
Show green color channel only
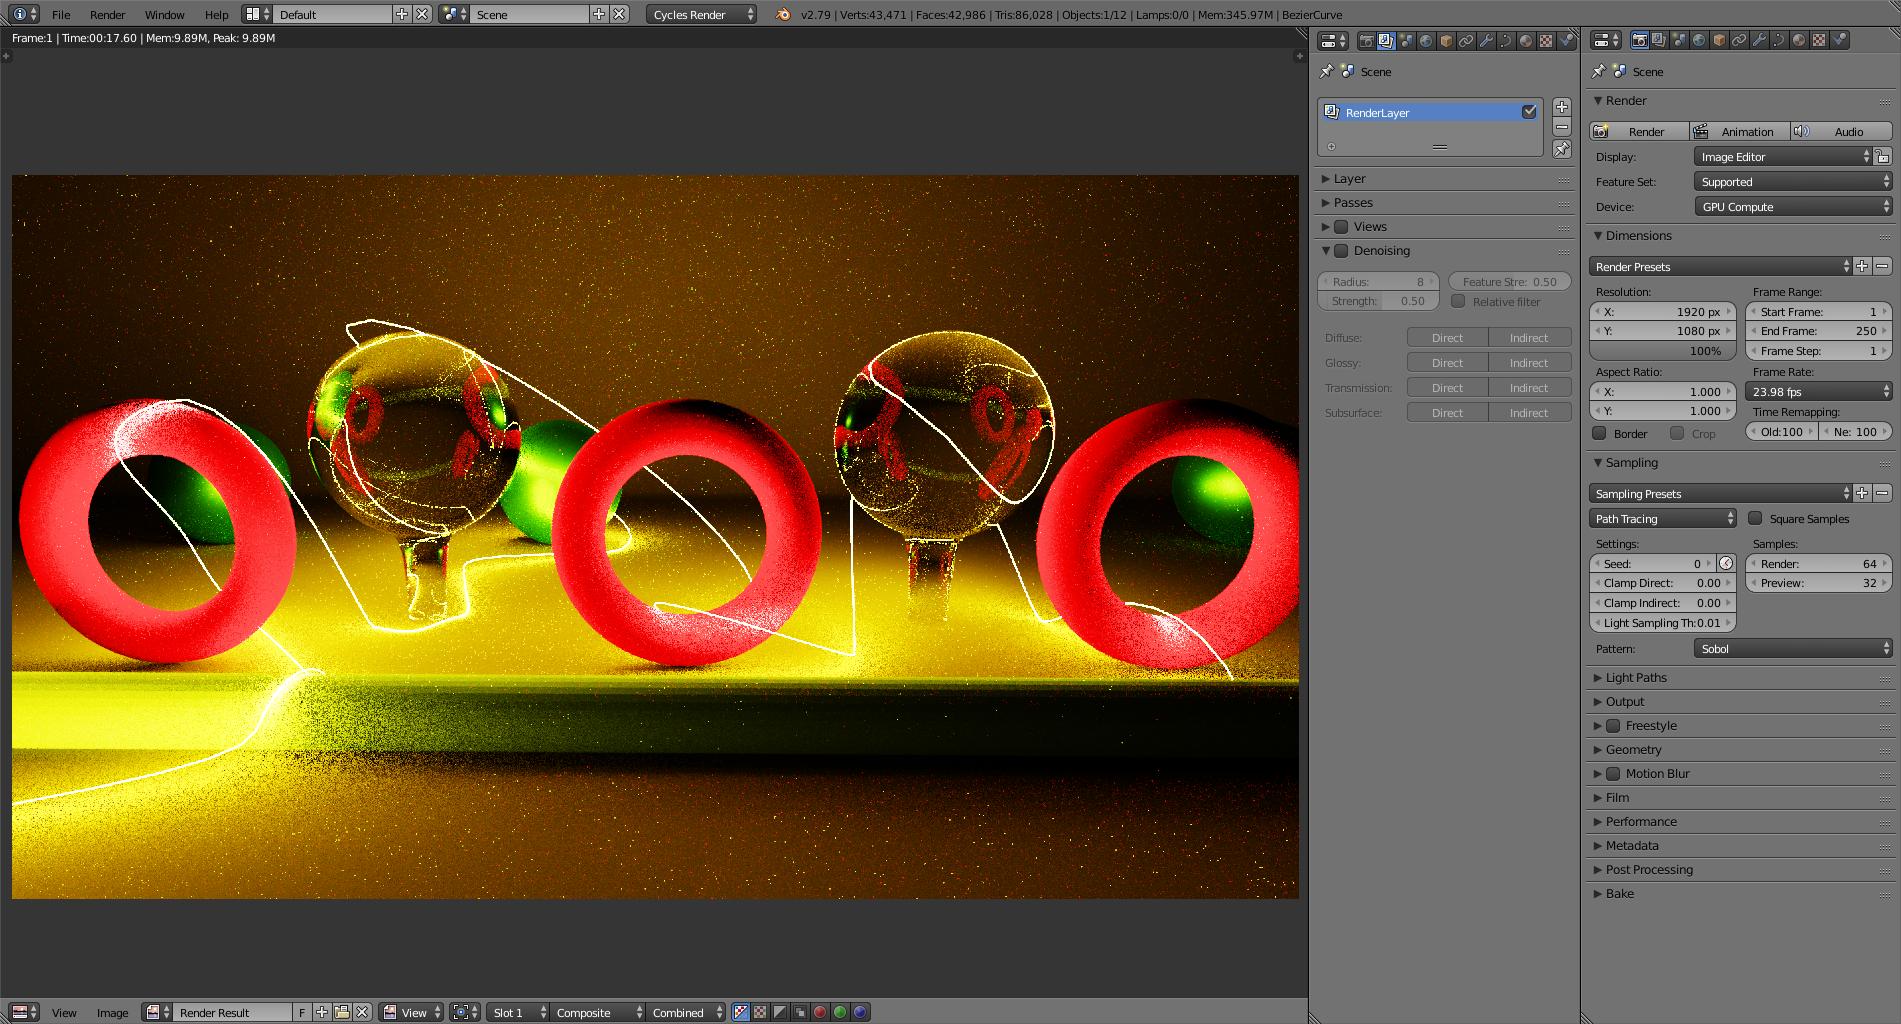point(840,1012)
